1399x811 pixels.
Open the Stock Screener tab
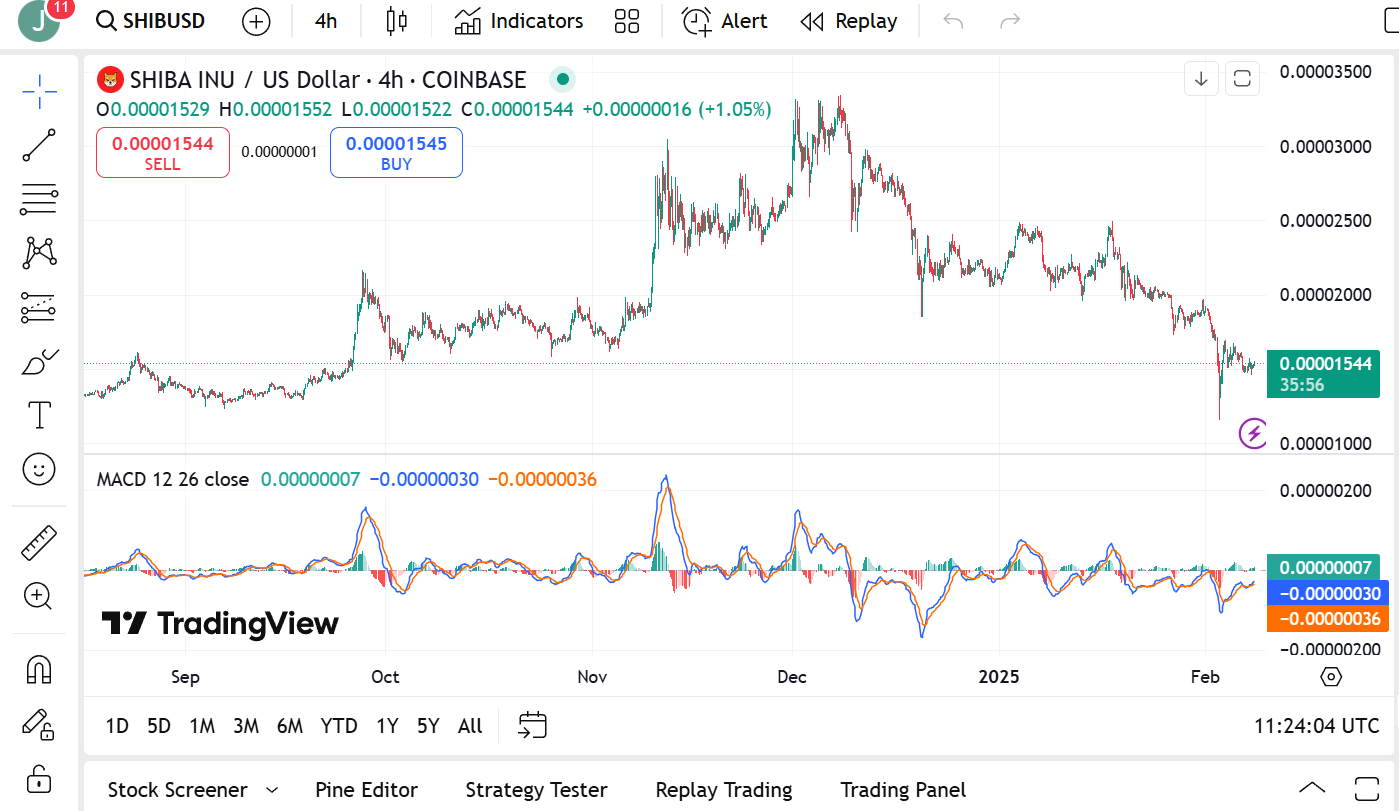(177, 790)
